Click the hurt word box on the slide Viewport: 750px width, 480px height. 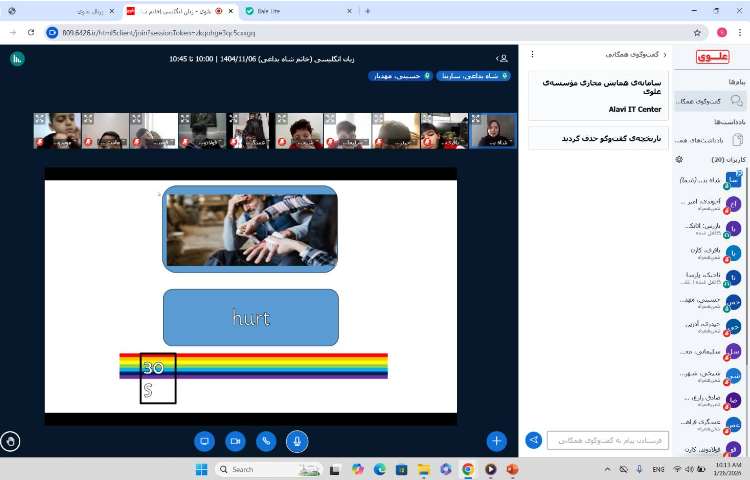coord(250,317)
